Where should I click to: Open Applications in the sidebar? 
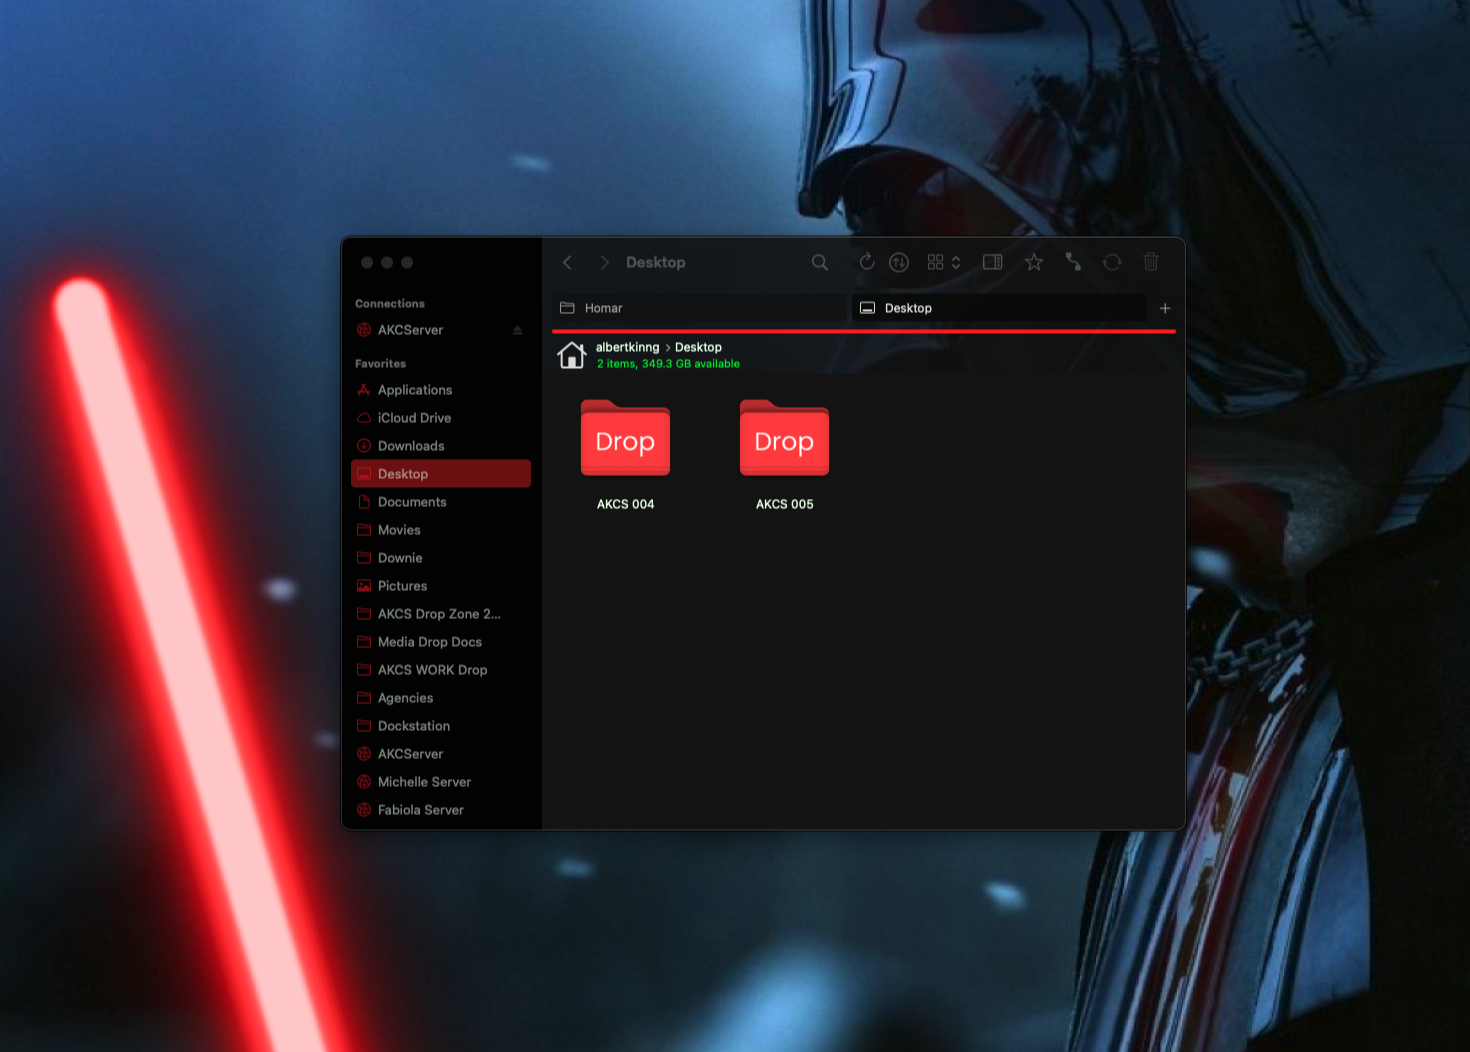pyautogui.click(x=441, y=390)
